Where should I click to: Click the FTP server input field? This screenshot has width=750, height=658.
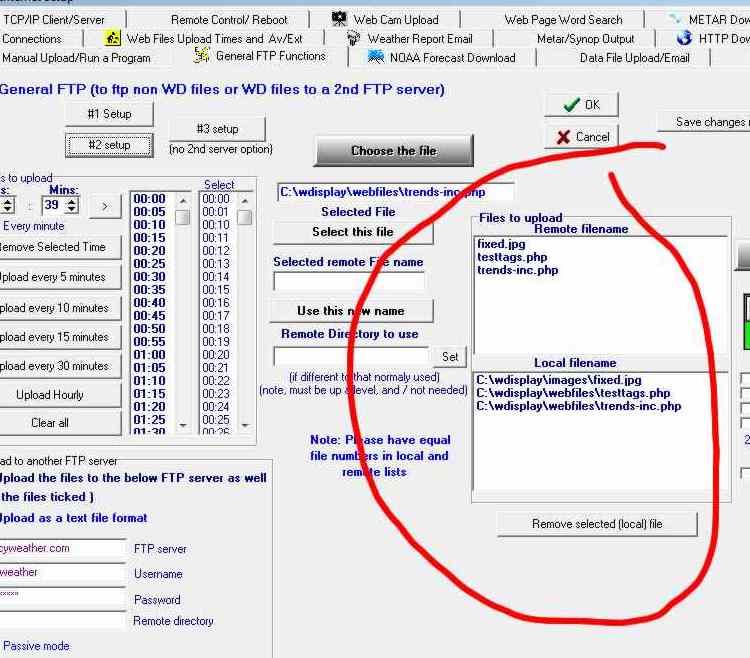pos(62,548)
